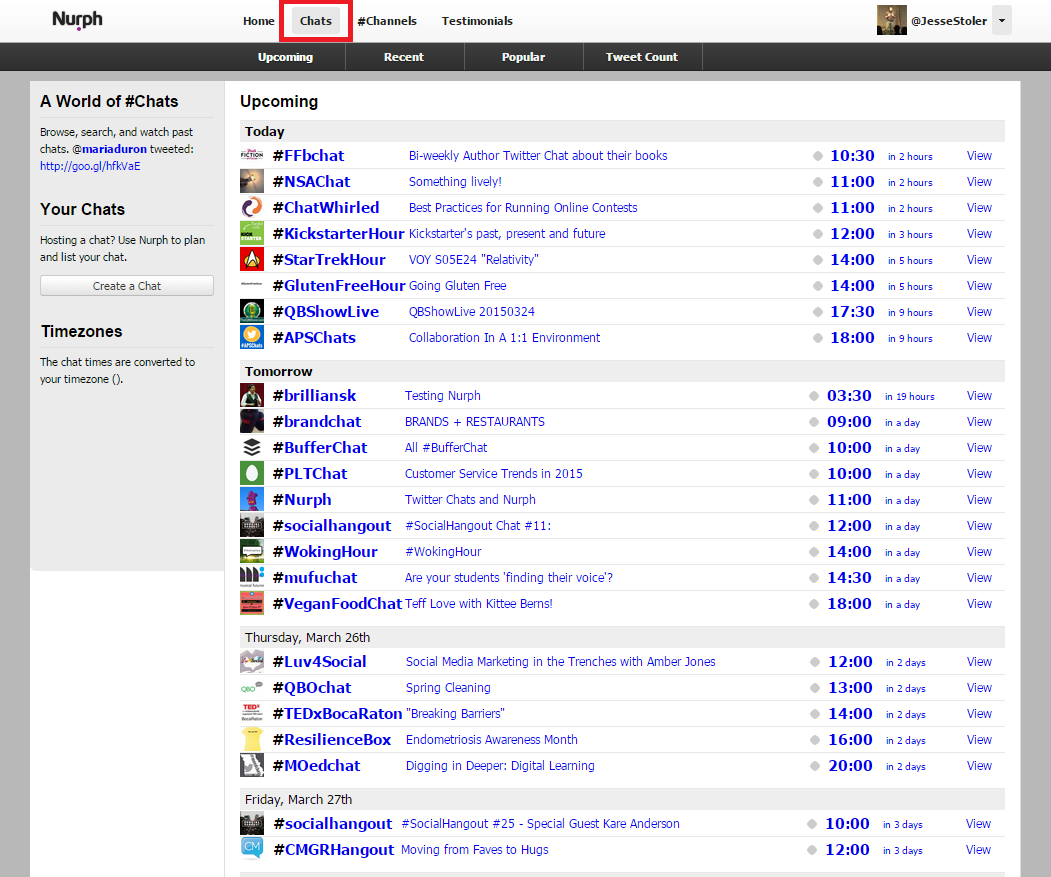Viewport: 1051px width, 877px height.
Task: Click the @JesseStoler profile picture
Action: point(891,20)
